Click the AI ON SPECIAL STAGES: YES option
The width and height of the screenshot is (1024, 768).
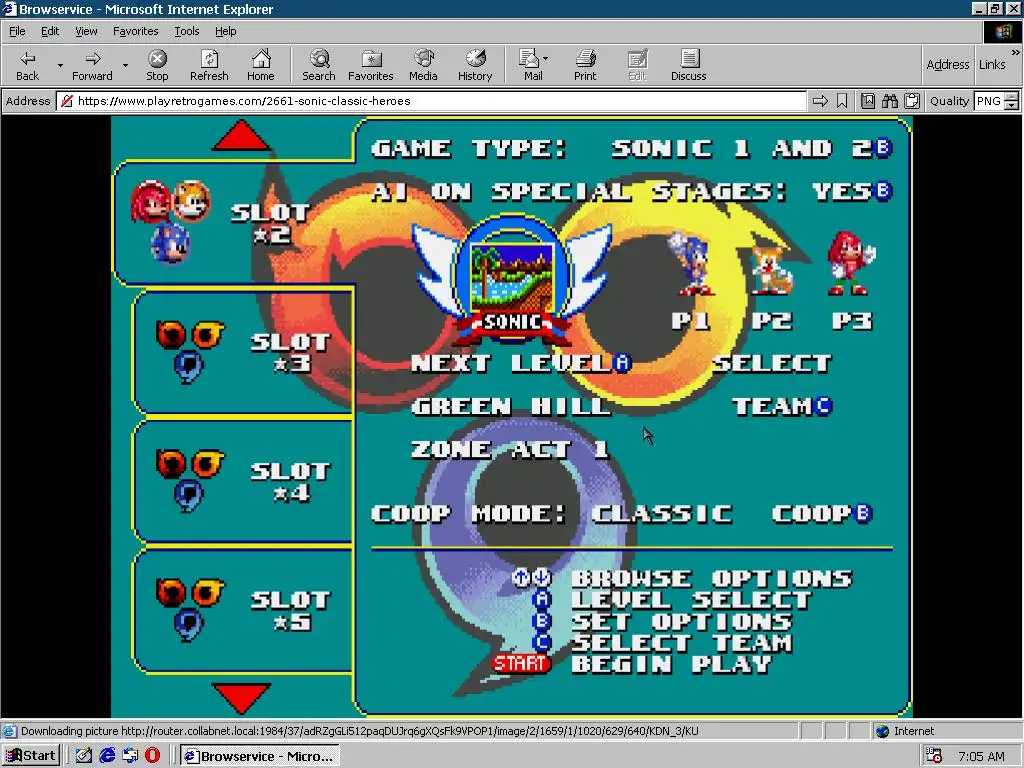(632, 191)
